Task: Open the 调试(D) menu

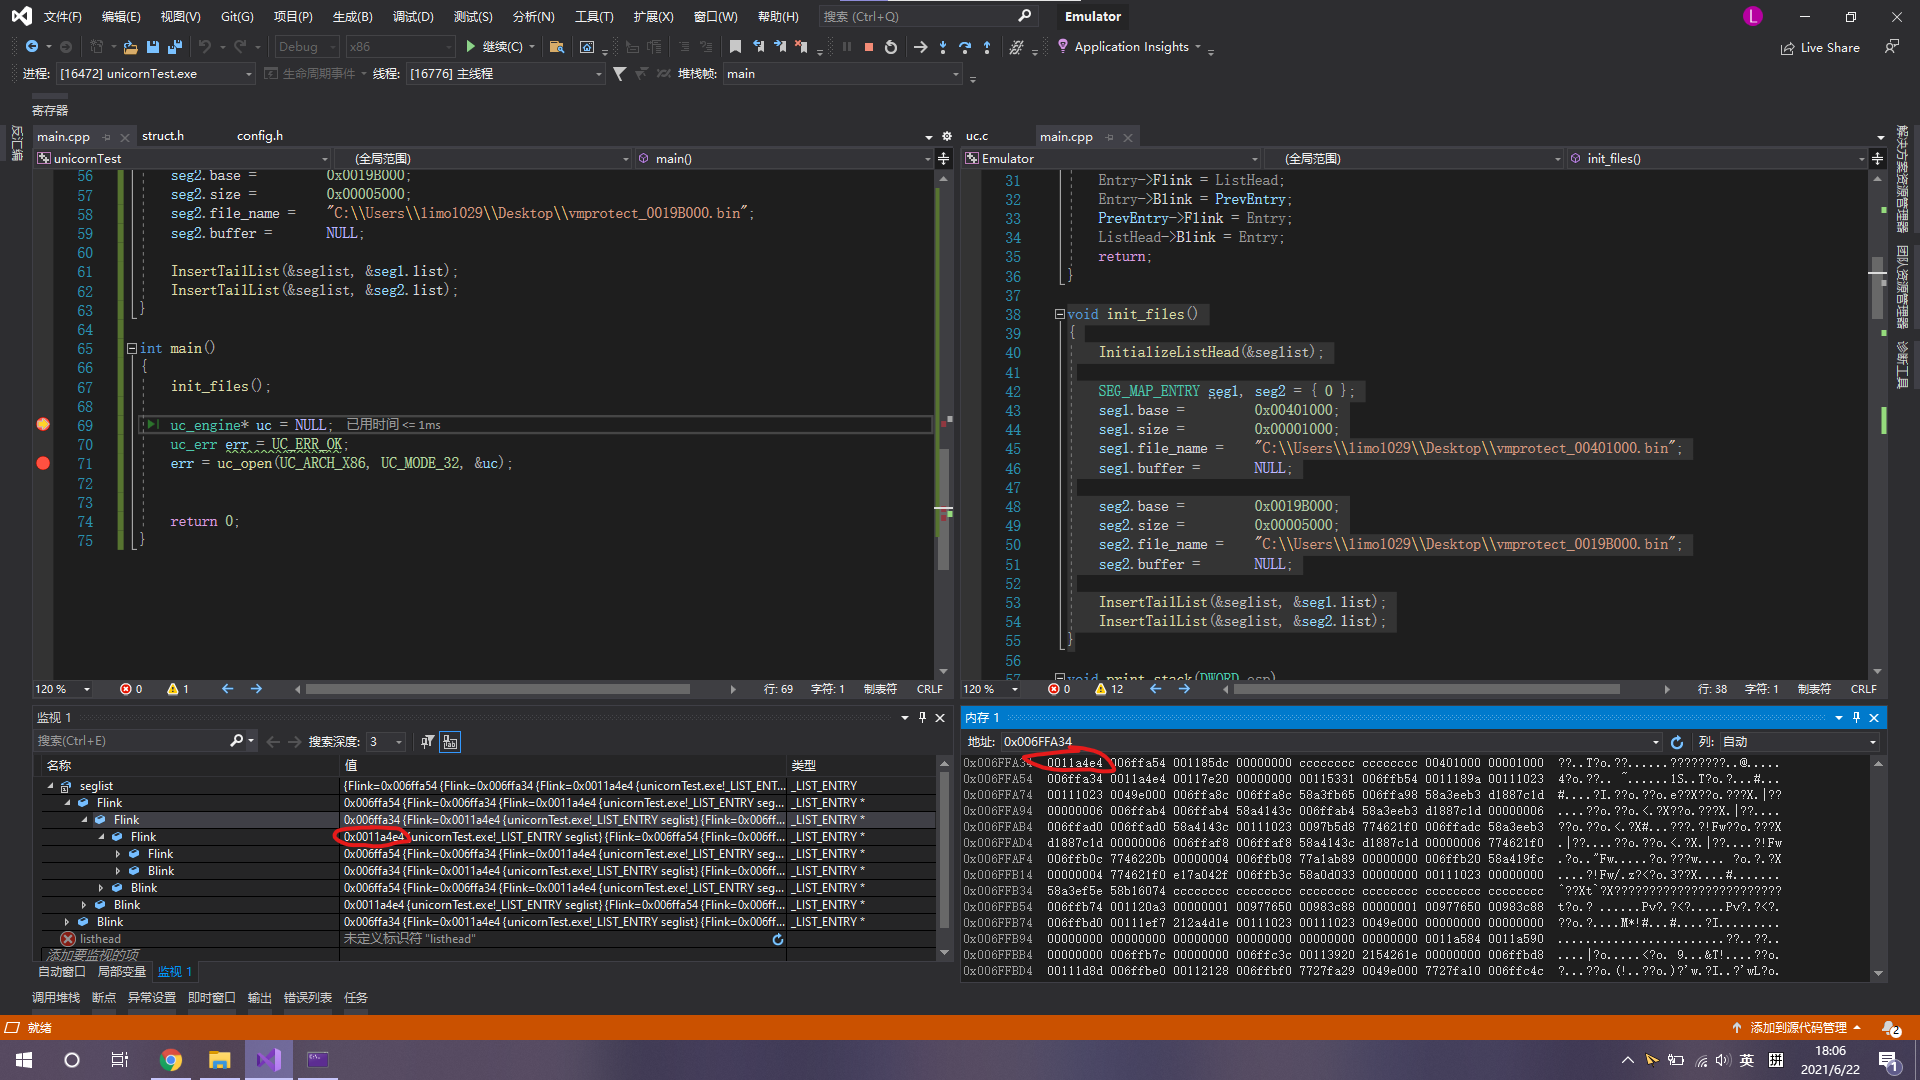Action: [x=413, y=16]
